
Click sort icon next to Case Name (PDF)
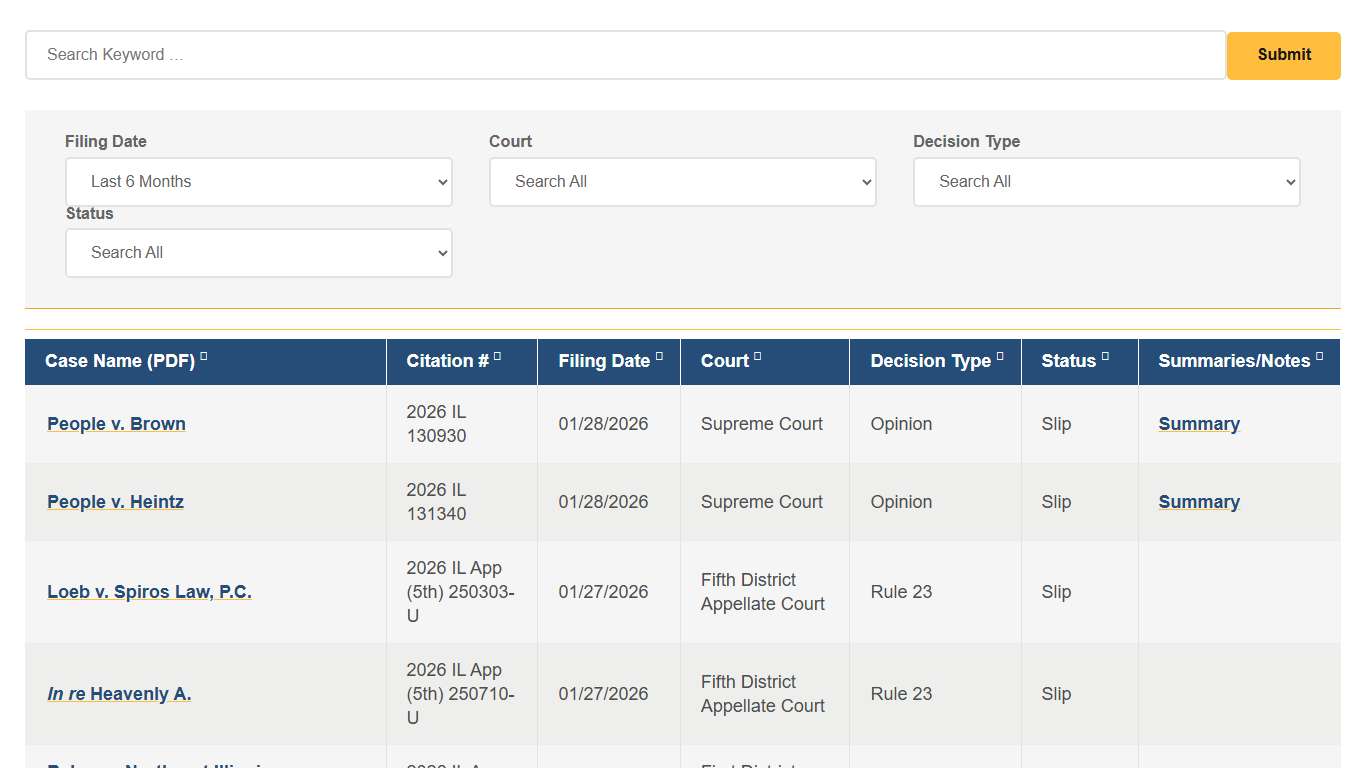coord(204,356)
